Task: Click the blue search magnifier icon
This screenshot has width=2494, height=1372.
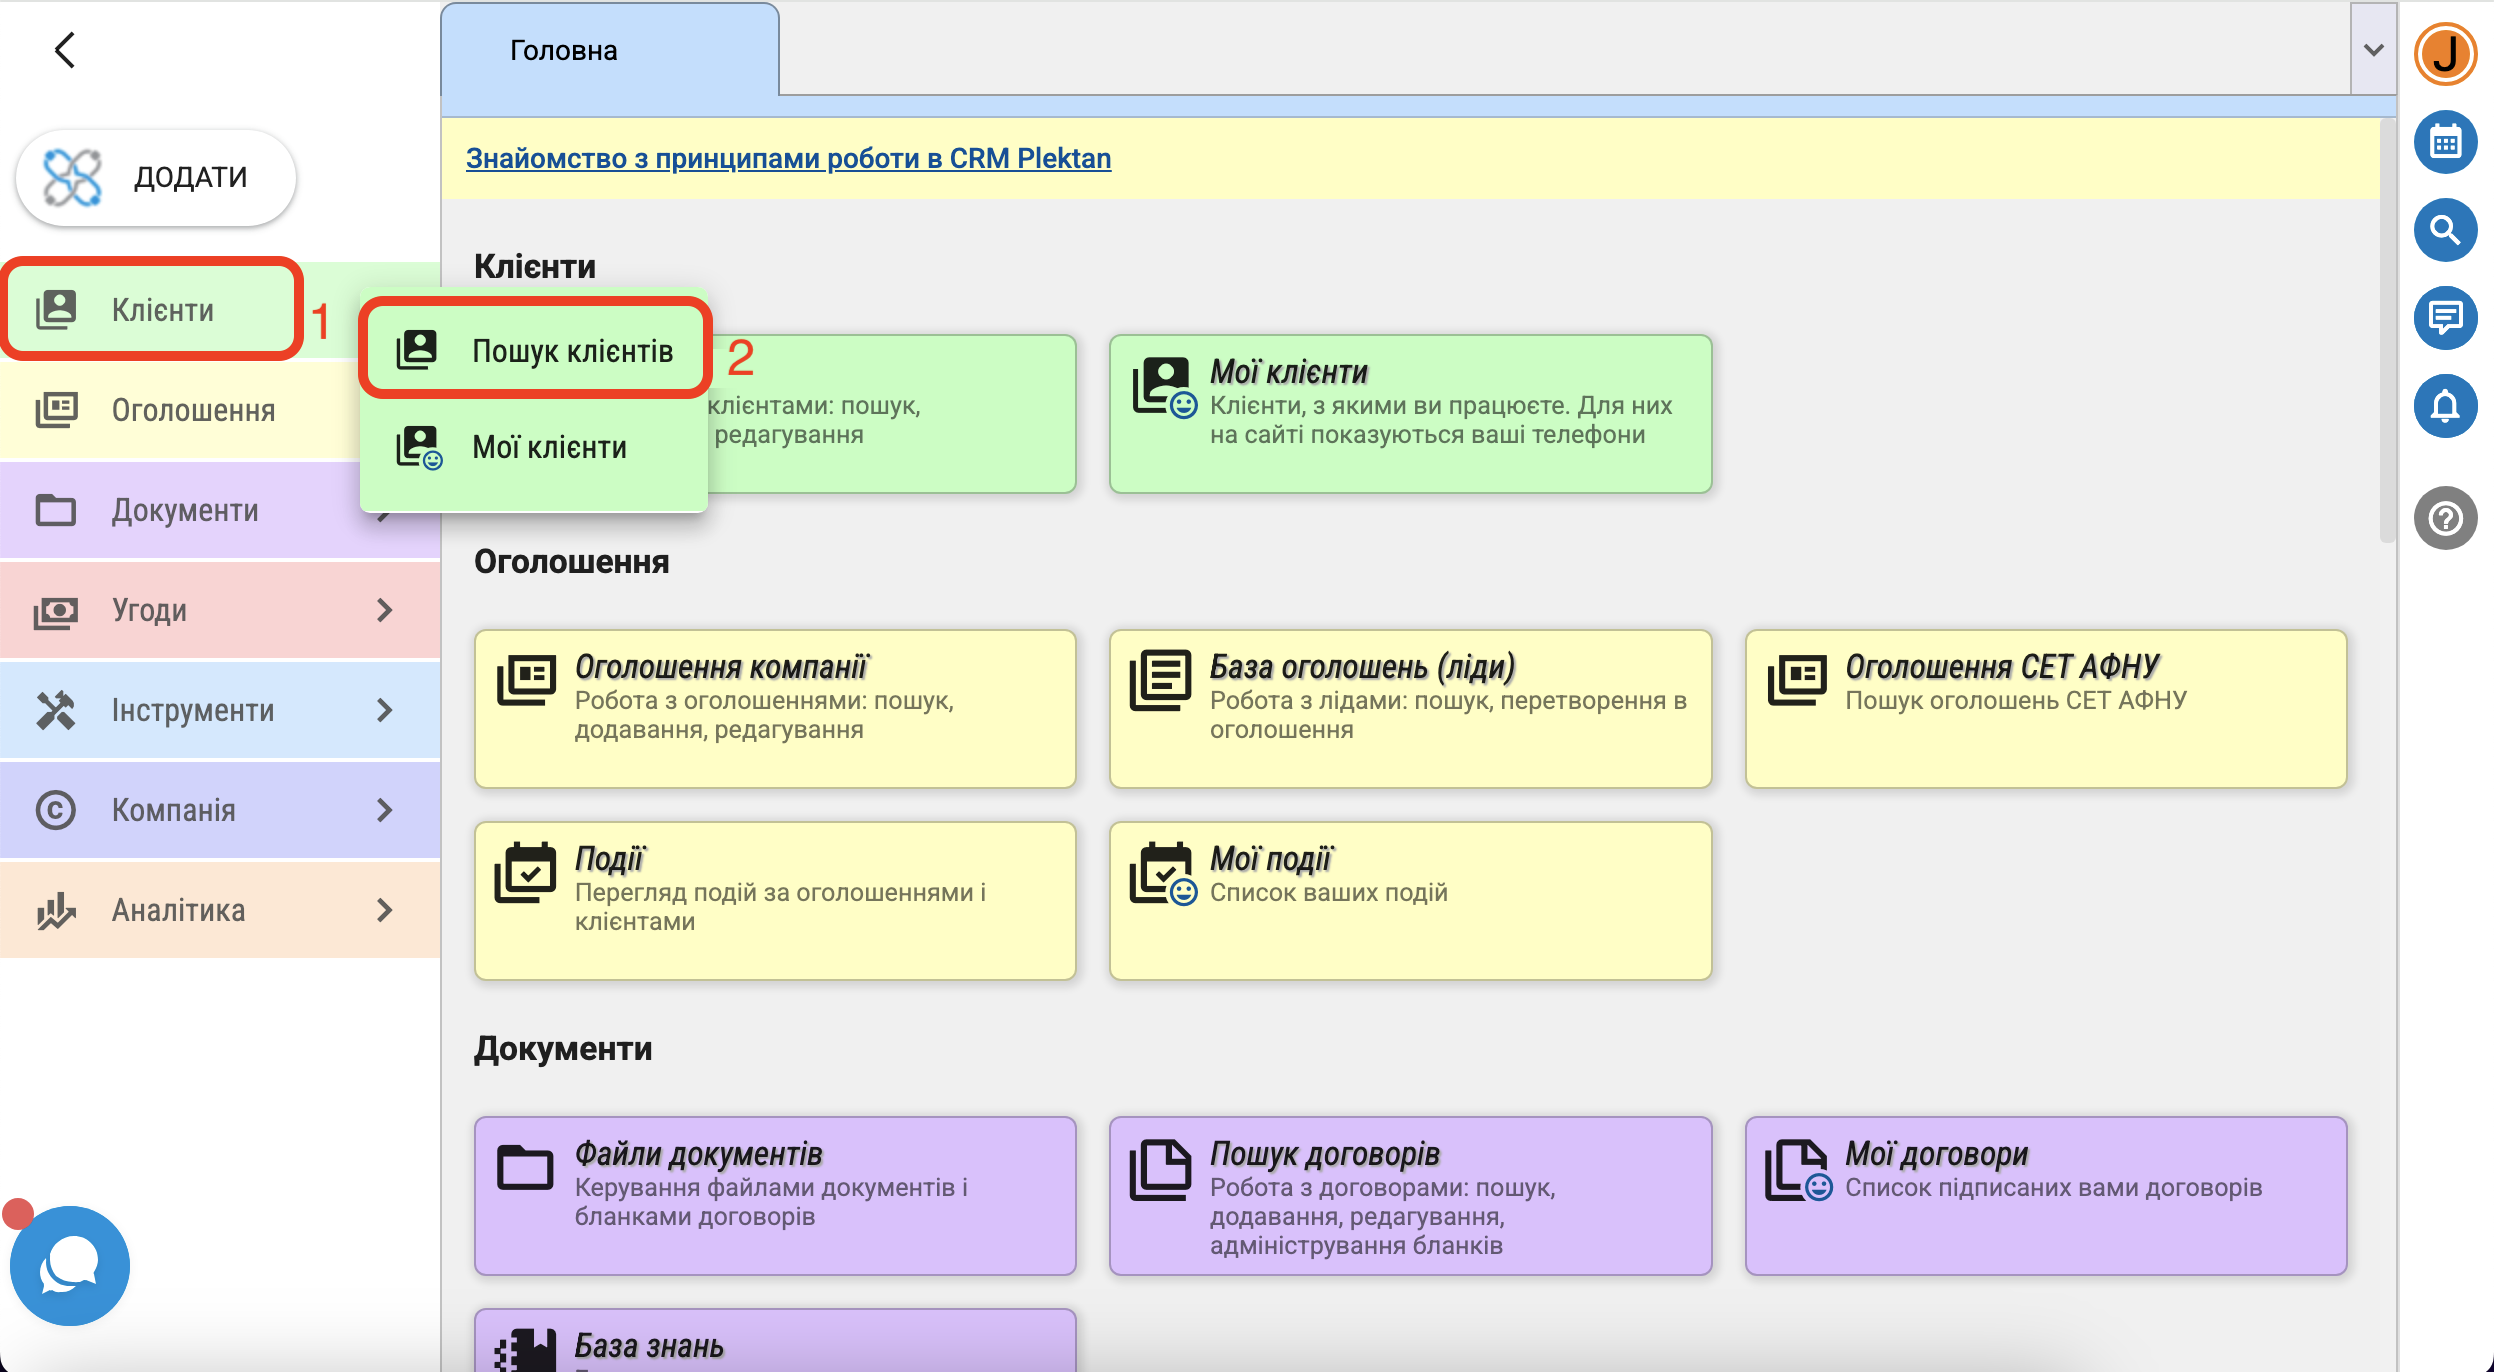Action: coord(2445,230)
